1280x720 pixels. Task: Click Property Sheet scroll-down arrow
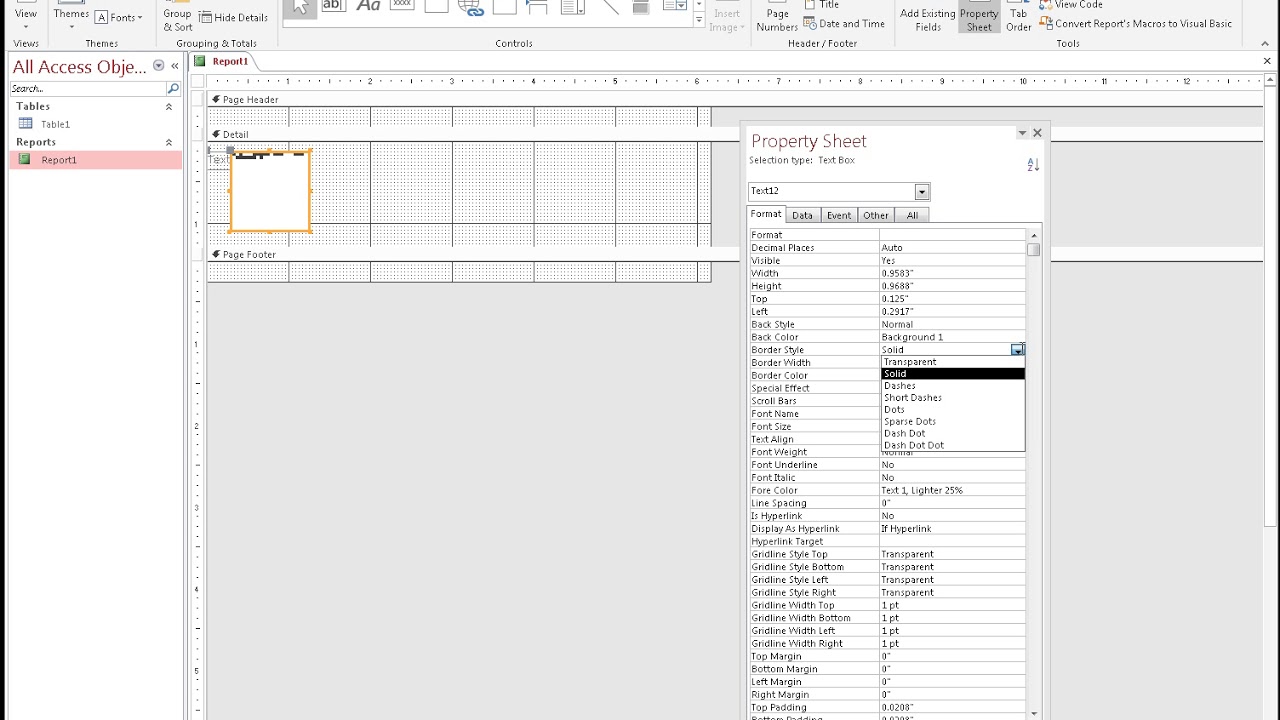(1033, 714)
